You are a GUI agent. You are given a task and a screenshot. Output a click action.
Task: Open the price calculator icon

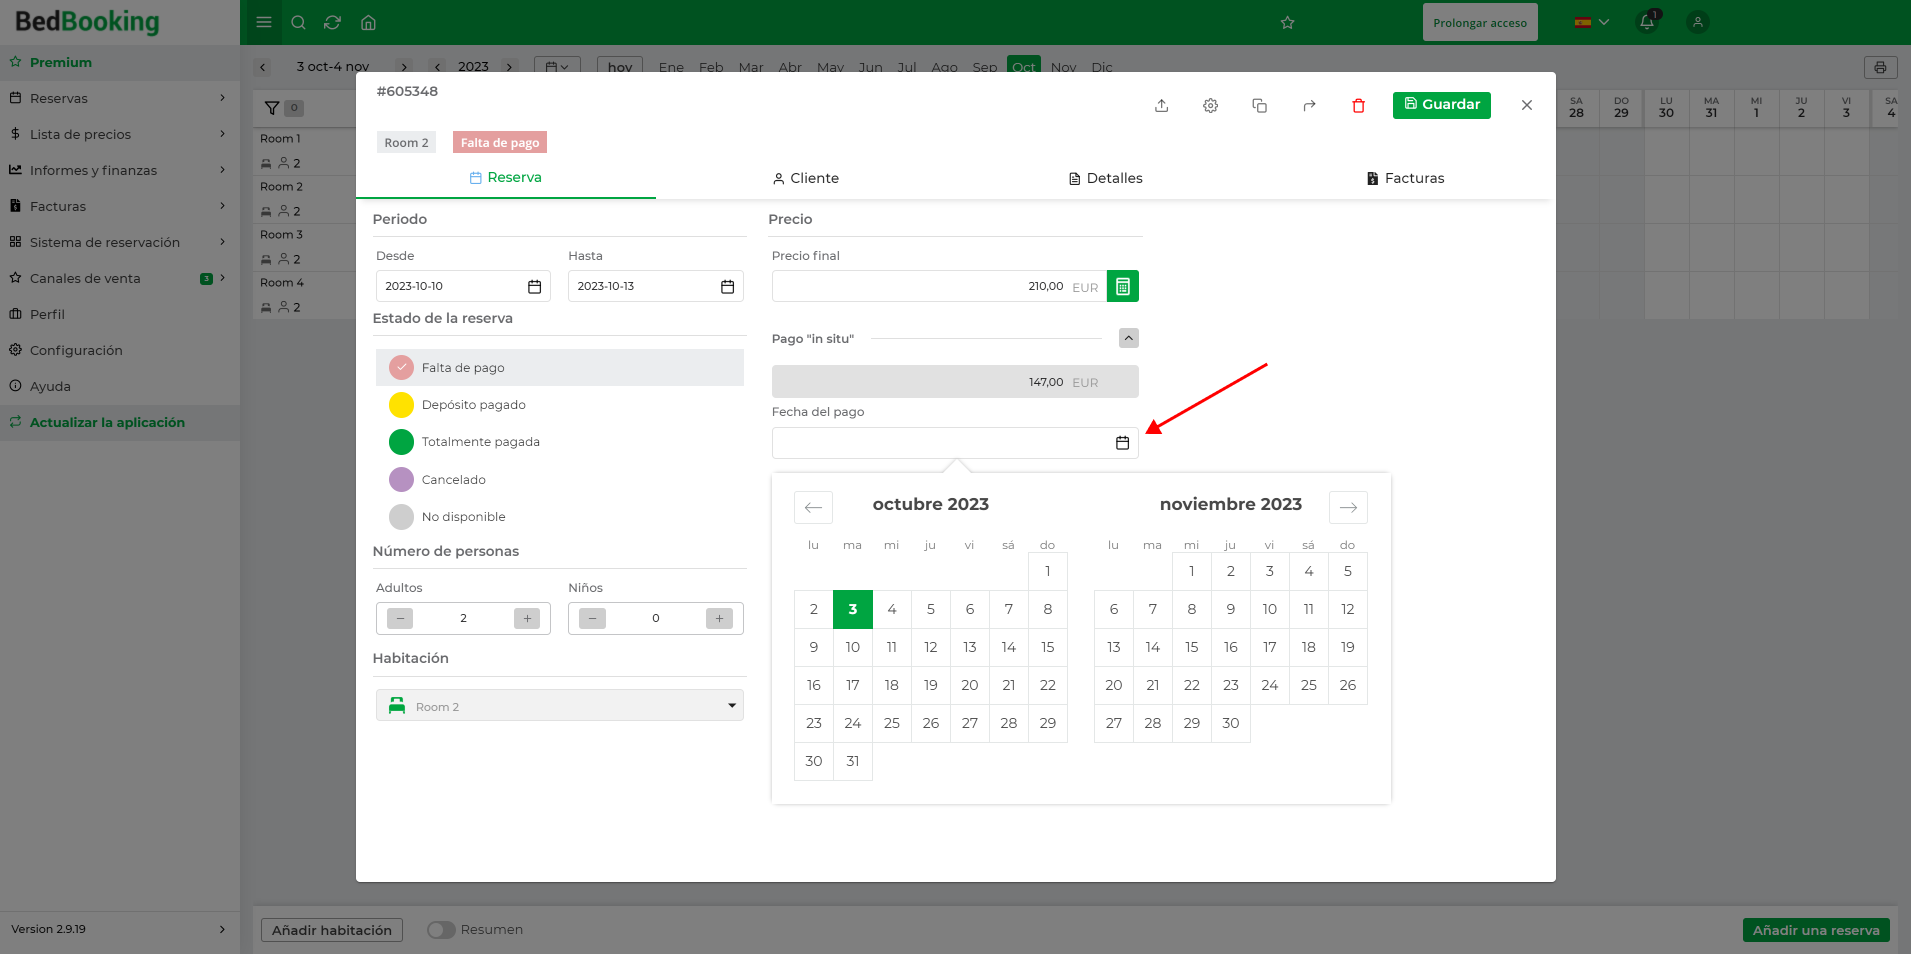pos(1123,286)
